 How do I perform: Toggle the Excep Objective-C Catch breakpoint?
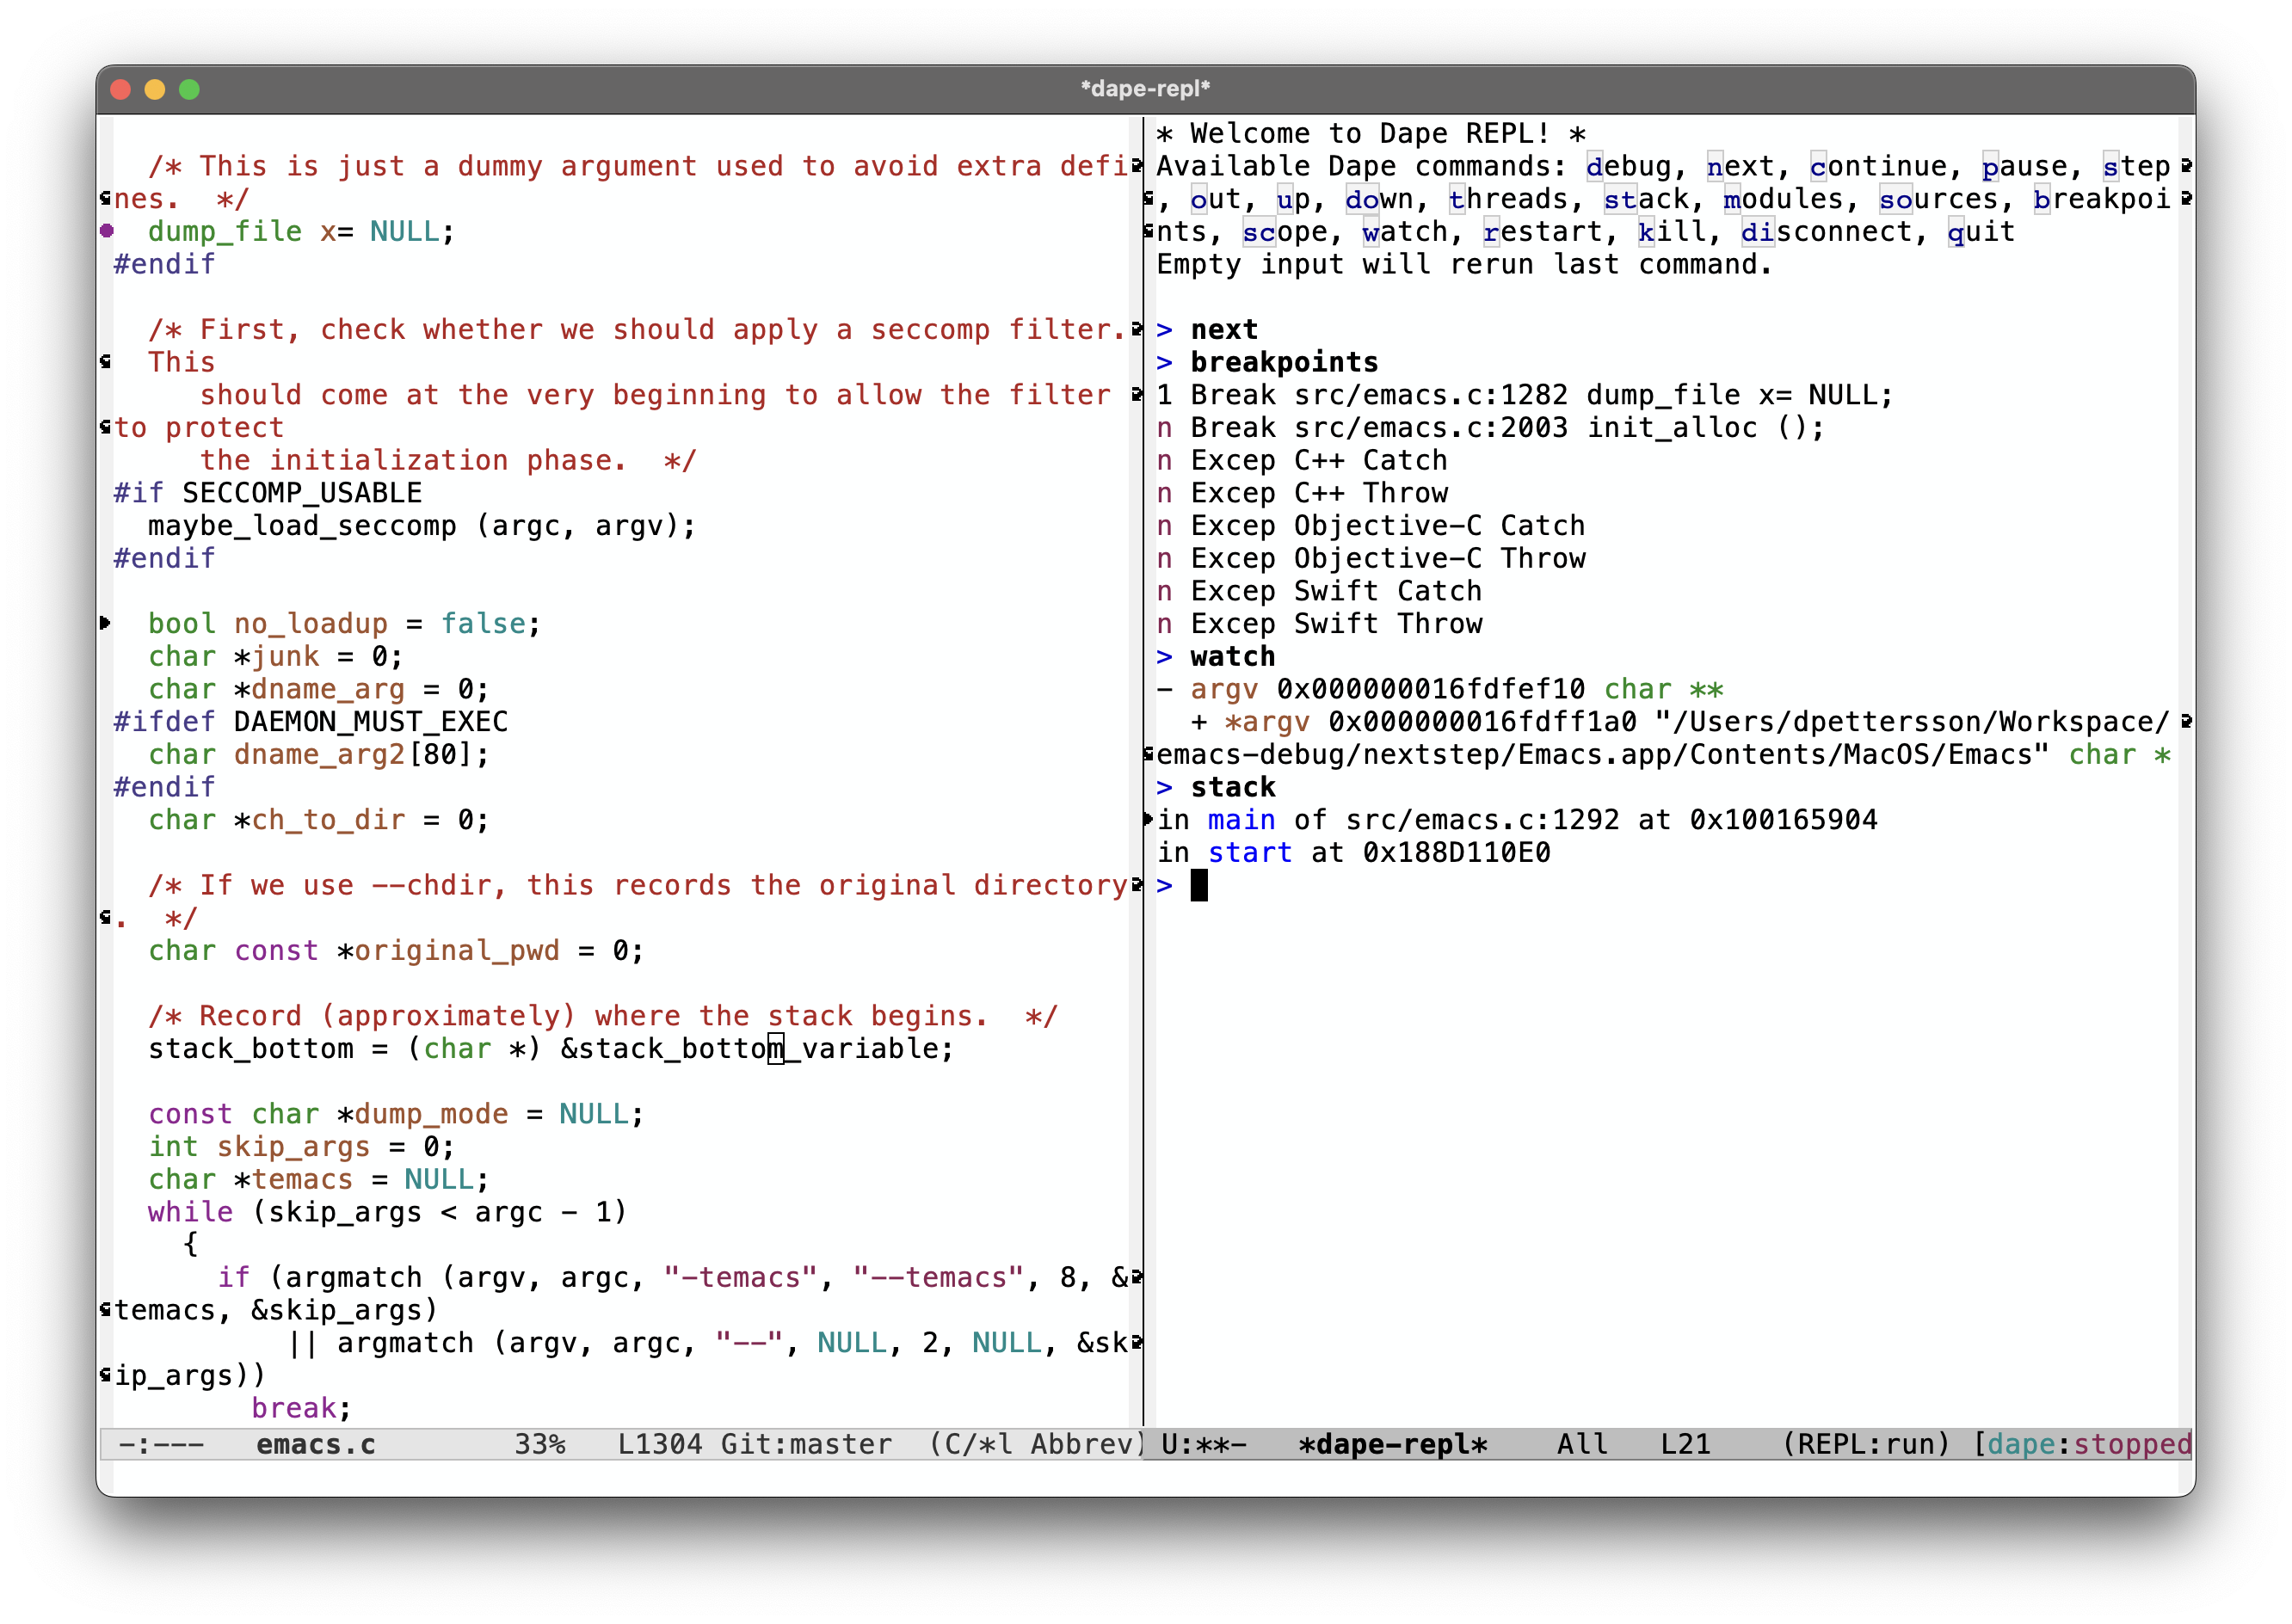(x=1164, y=526)
